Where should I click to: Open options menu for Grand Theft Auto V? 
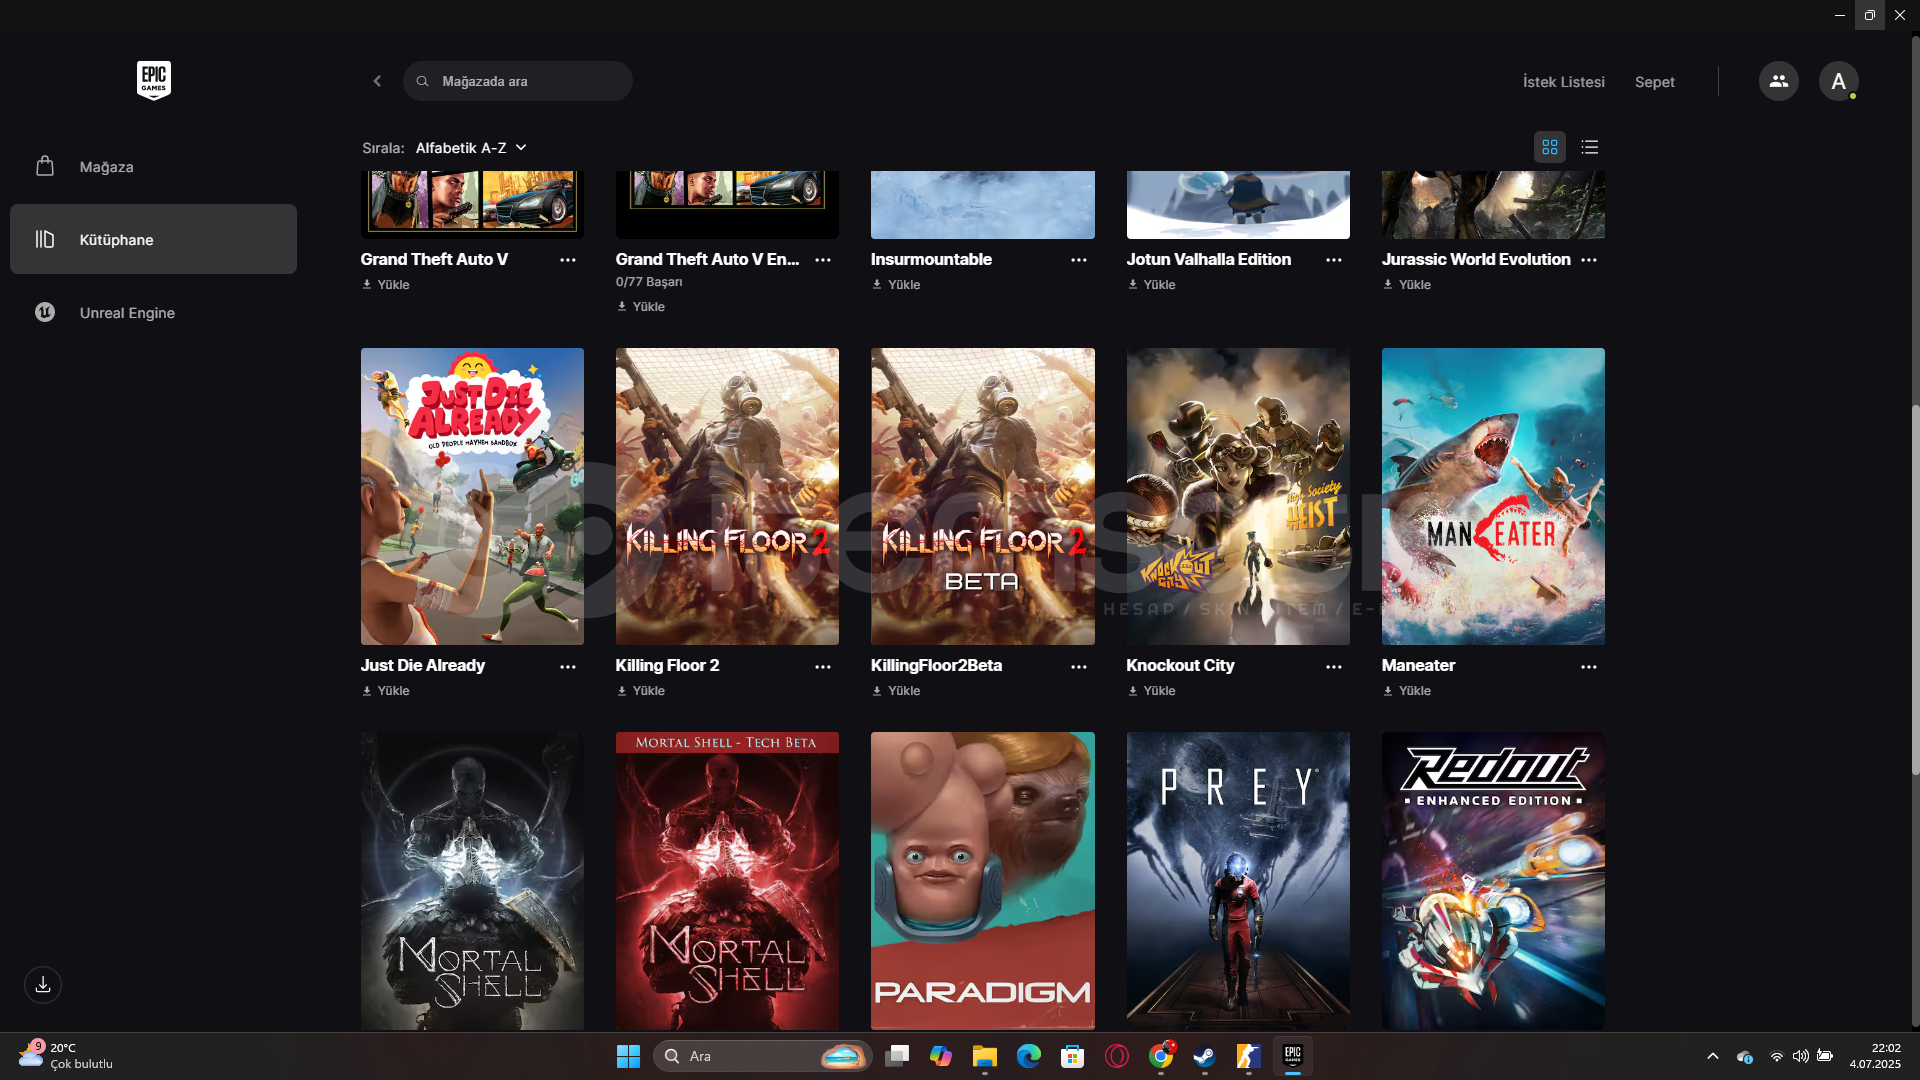[568, 260]
